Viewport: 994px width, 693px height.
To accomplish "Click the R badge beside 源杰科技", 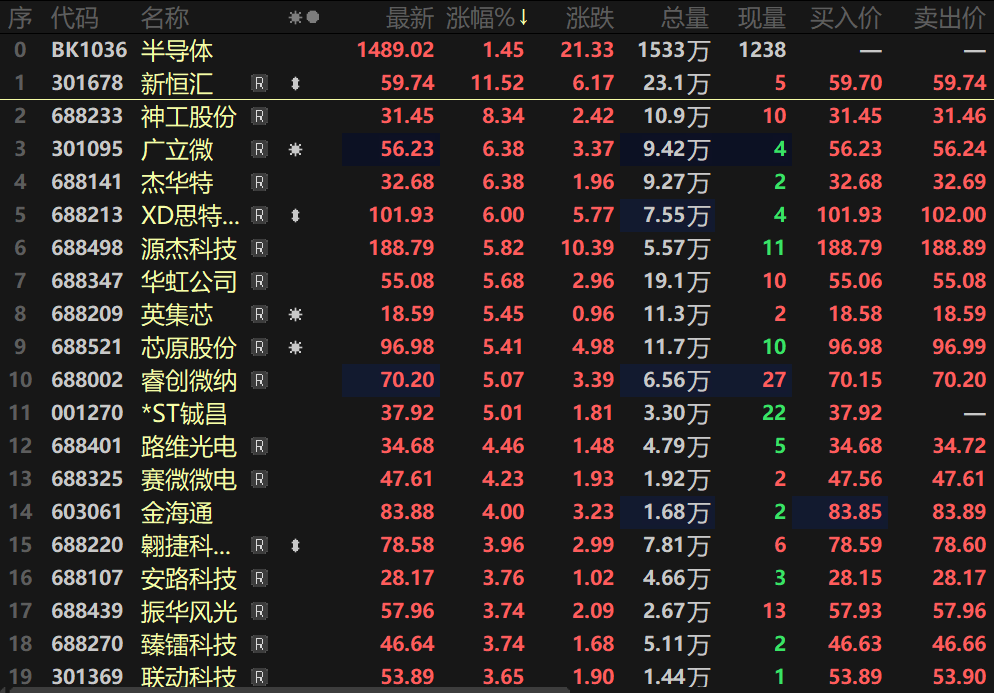I will pyautogui.click(x=259, y=248).
